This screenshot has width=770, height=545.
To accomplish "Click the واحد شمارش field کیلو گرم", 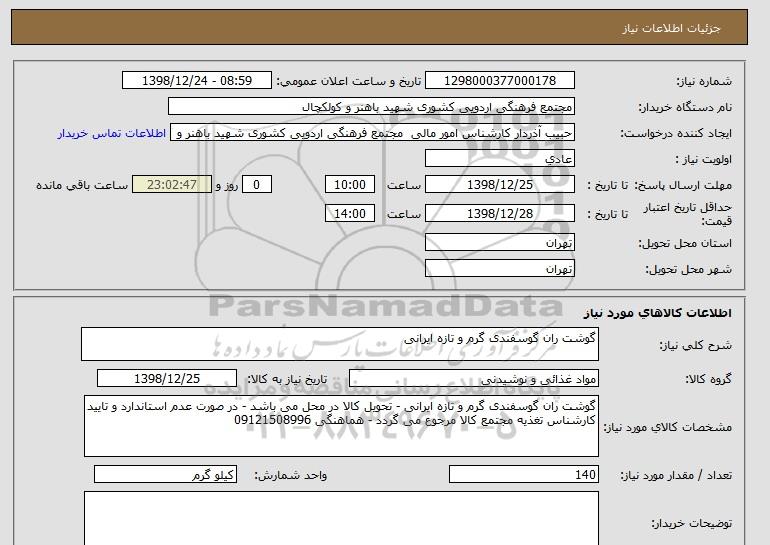I will (165, 475).
